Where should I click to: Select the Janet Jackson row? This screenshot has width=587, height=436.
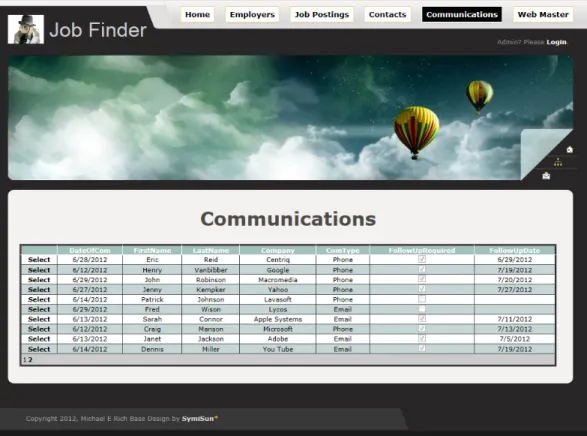(39, 339)
